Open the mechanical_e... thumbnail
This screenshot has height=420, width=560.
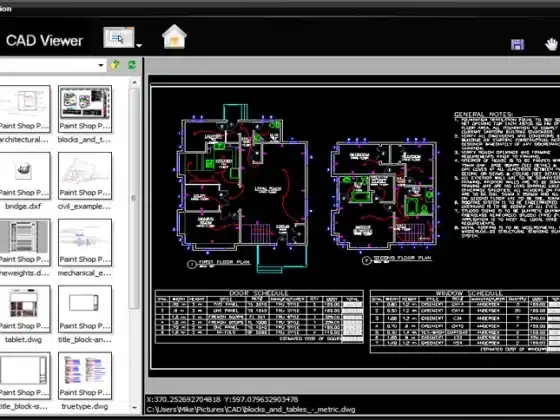tap(85, 242)
